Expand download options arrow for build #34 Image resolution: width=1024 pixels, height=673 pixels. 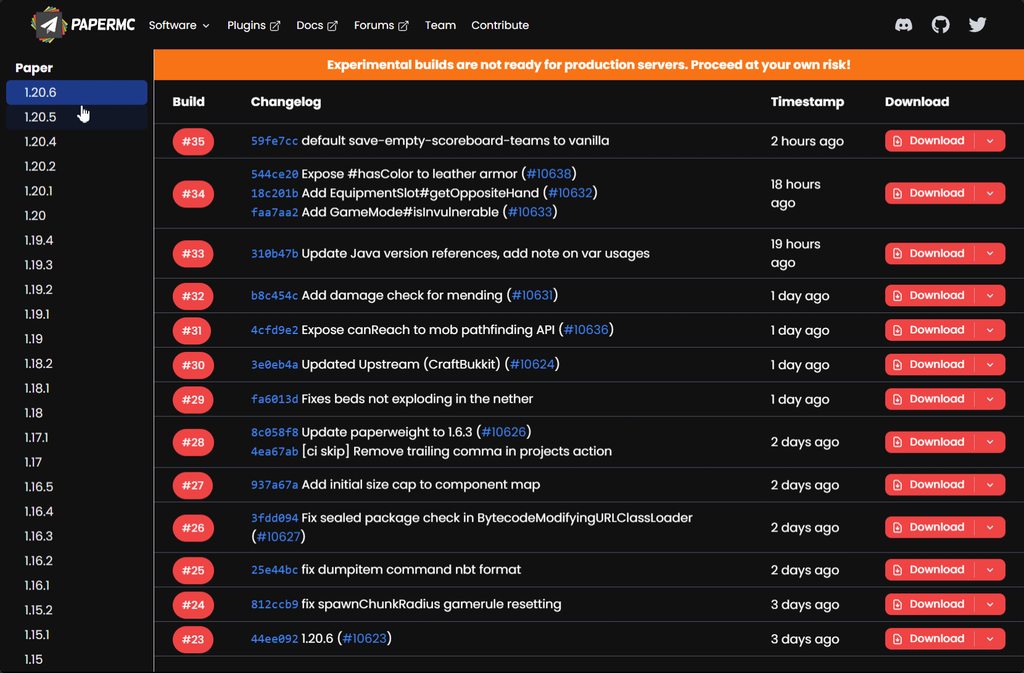[990, 193]
